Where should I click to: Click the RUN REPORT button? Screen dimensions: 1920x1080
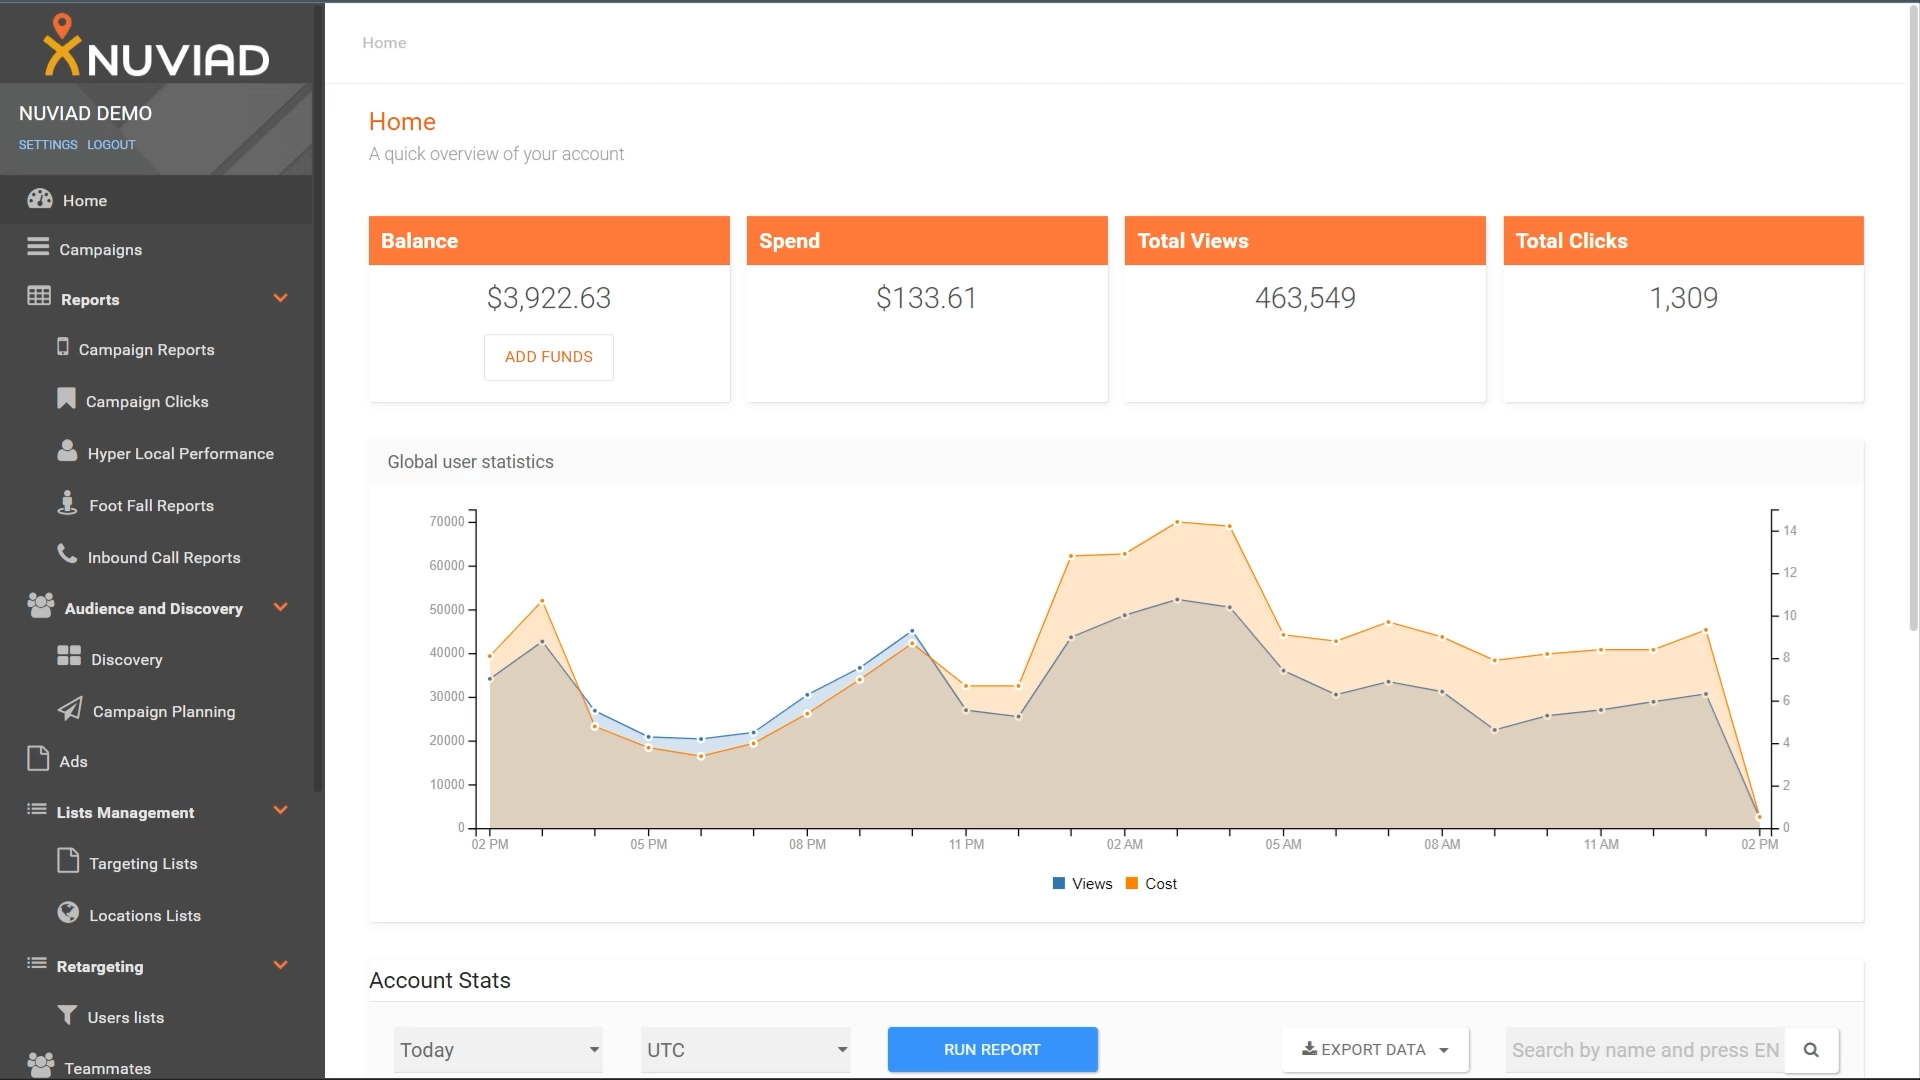[x=992, y=1050]
